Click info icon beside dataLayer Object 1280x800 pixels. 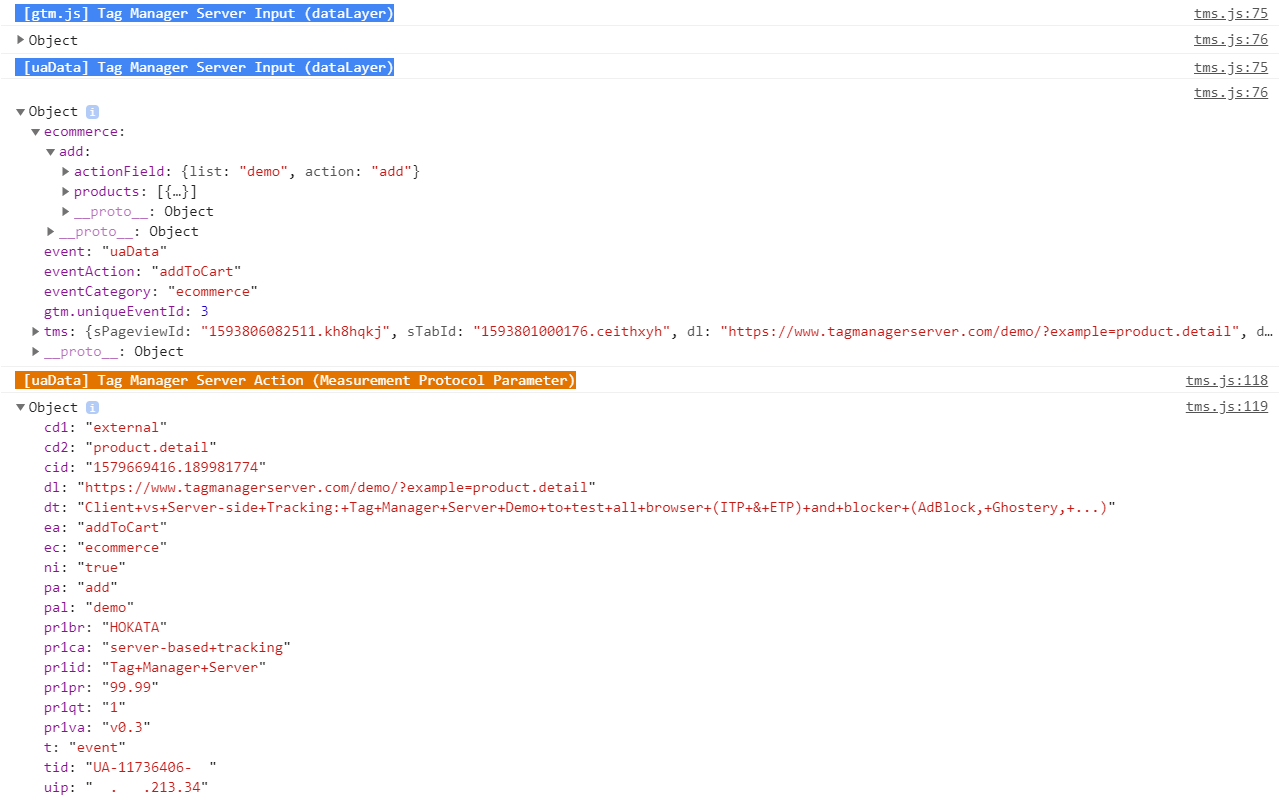click(92, 112)
